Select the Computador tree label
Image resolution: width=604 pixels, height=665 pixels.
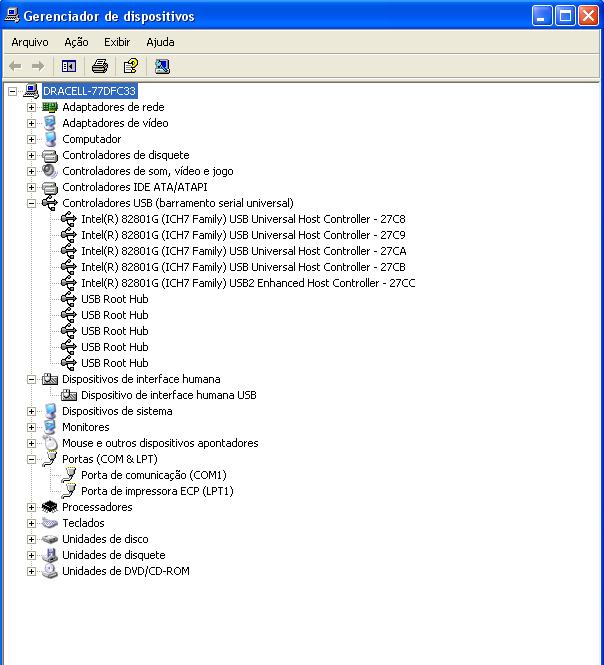92,139
